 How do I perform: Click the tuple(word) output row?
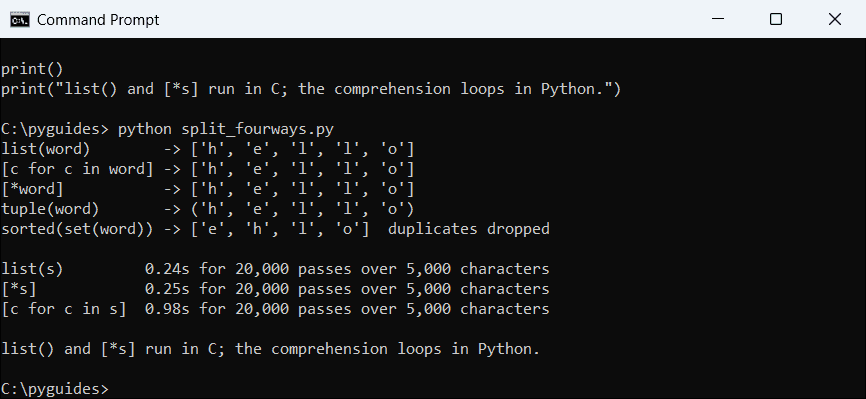(208, 209)
